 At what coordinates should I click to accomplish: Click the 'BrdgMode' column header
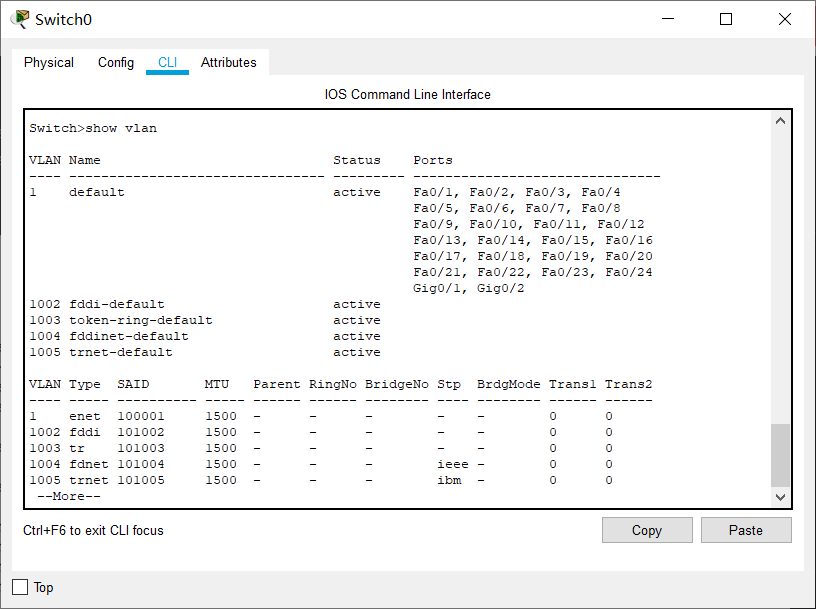point(508,384)
